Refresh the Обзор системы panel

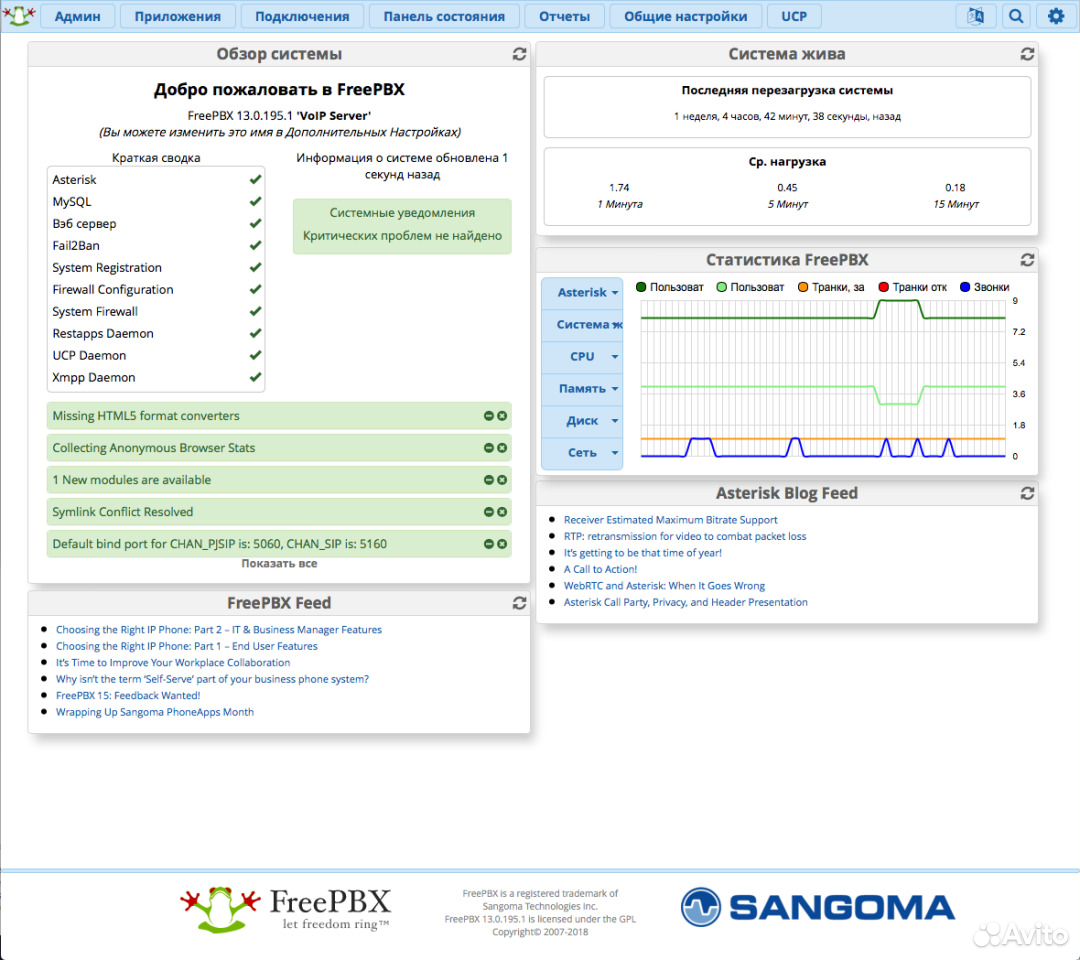click(x=519, y=54)
